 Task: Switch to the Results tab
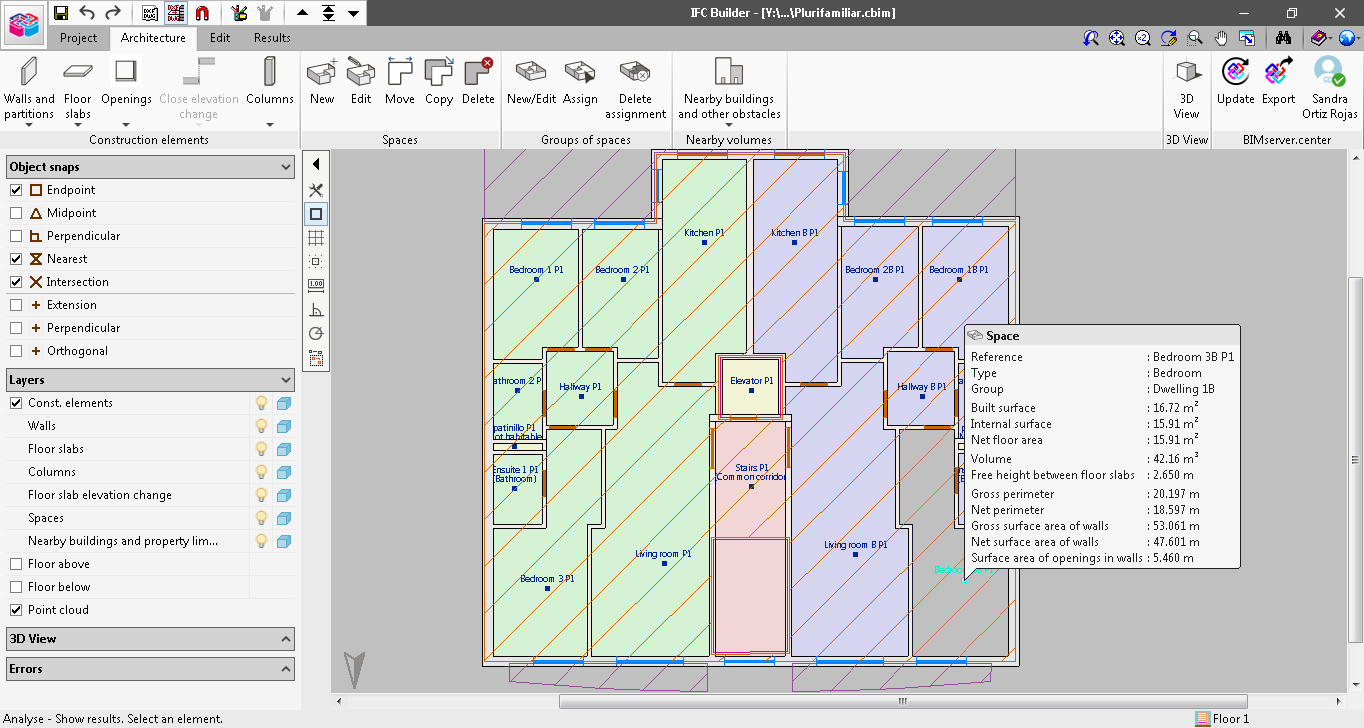(271, 38)
